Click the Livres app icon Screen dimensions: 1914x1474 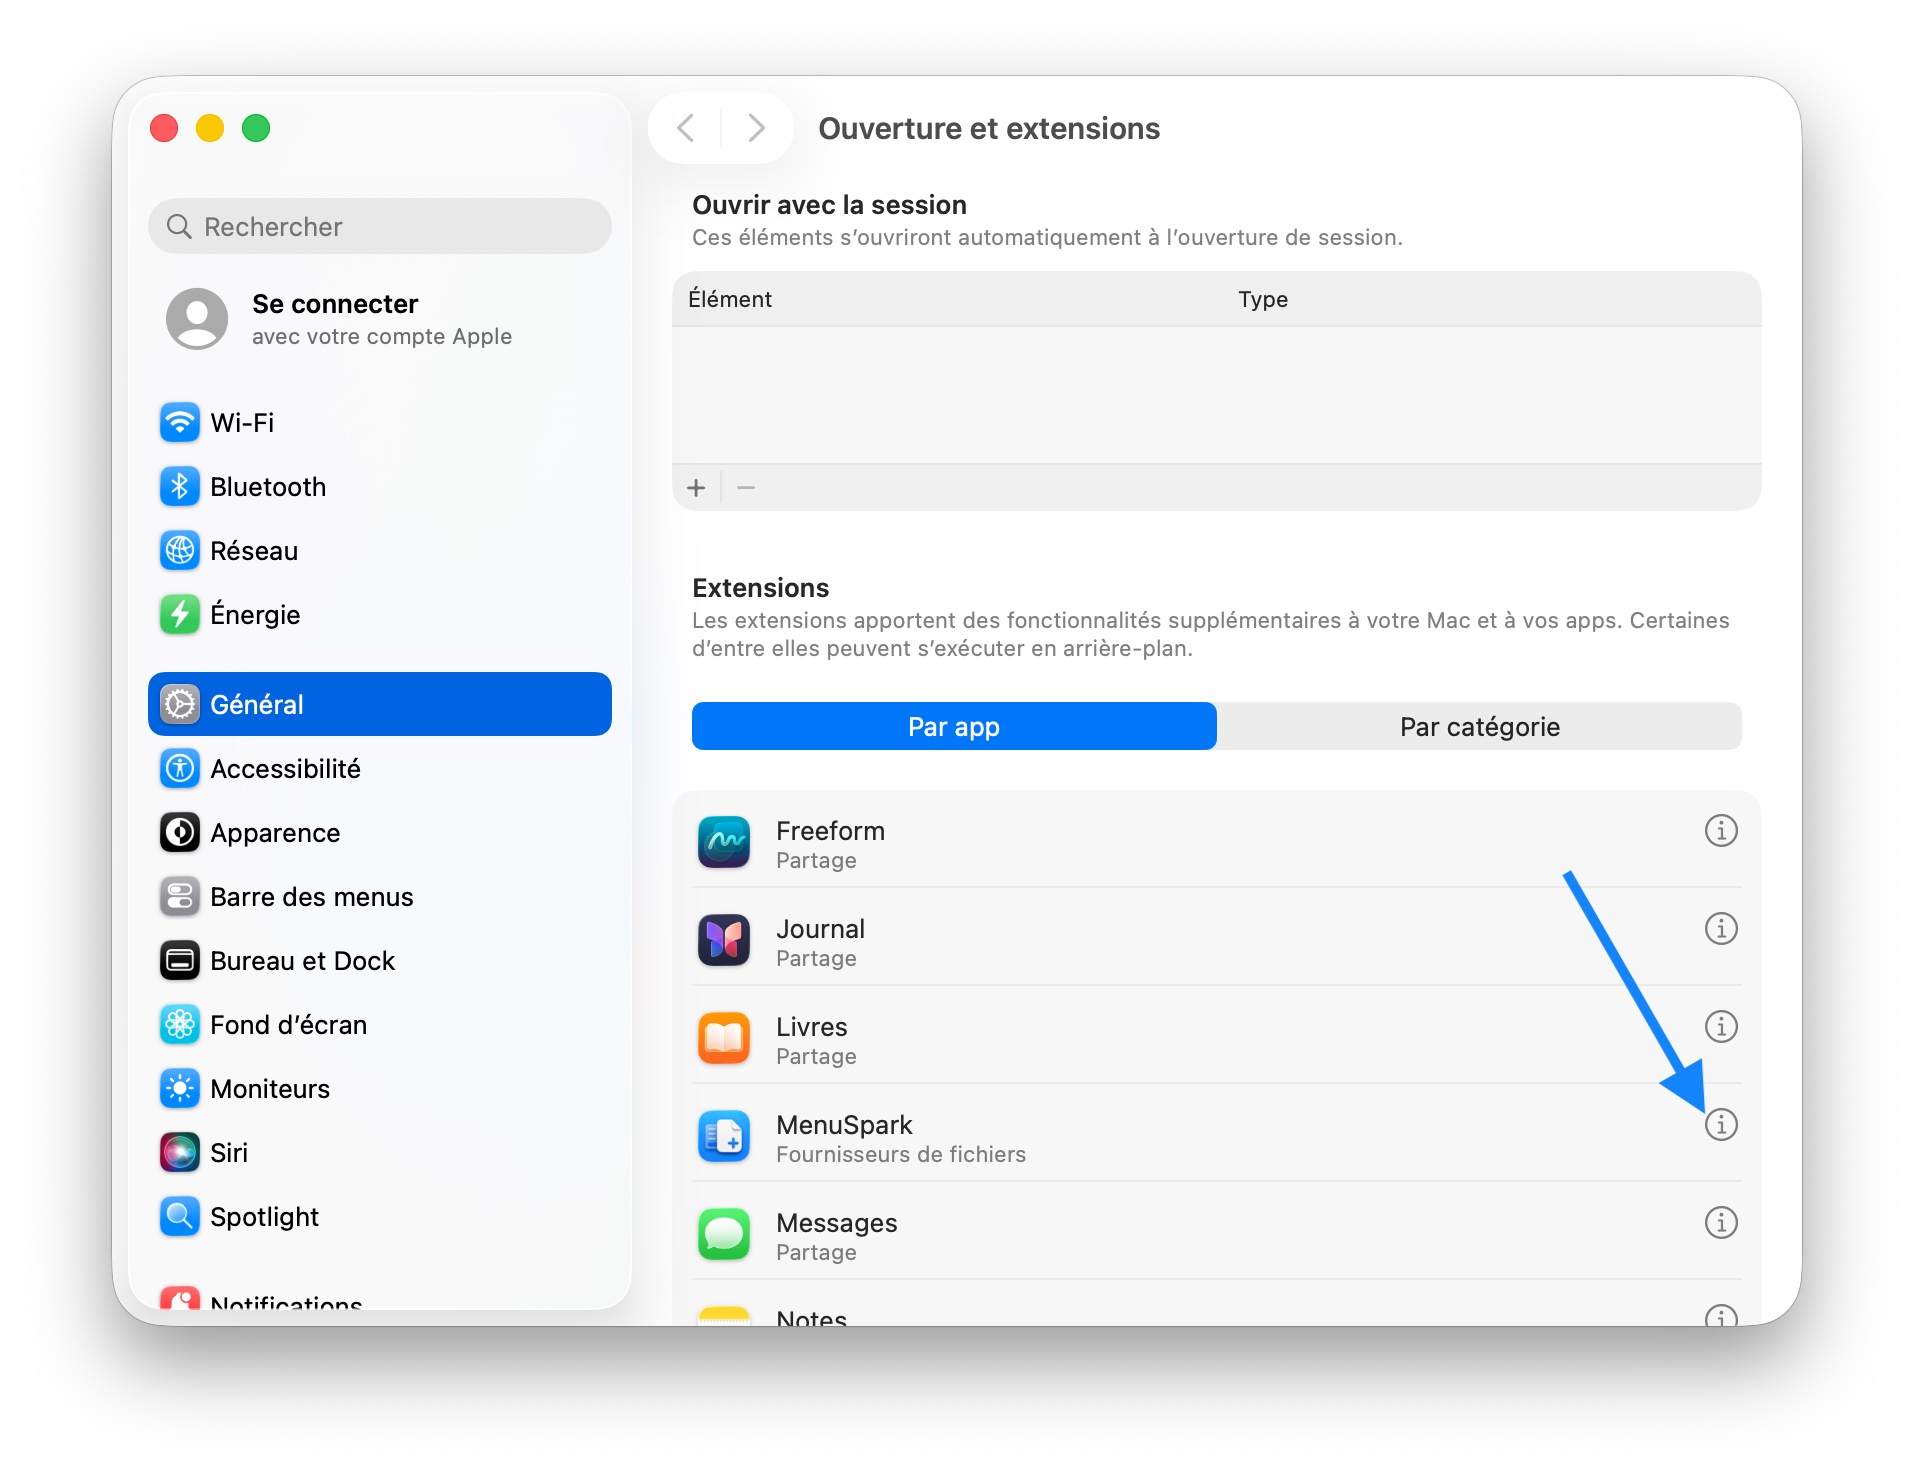click(x=724, y=1039)
